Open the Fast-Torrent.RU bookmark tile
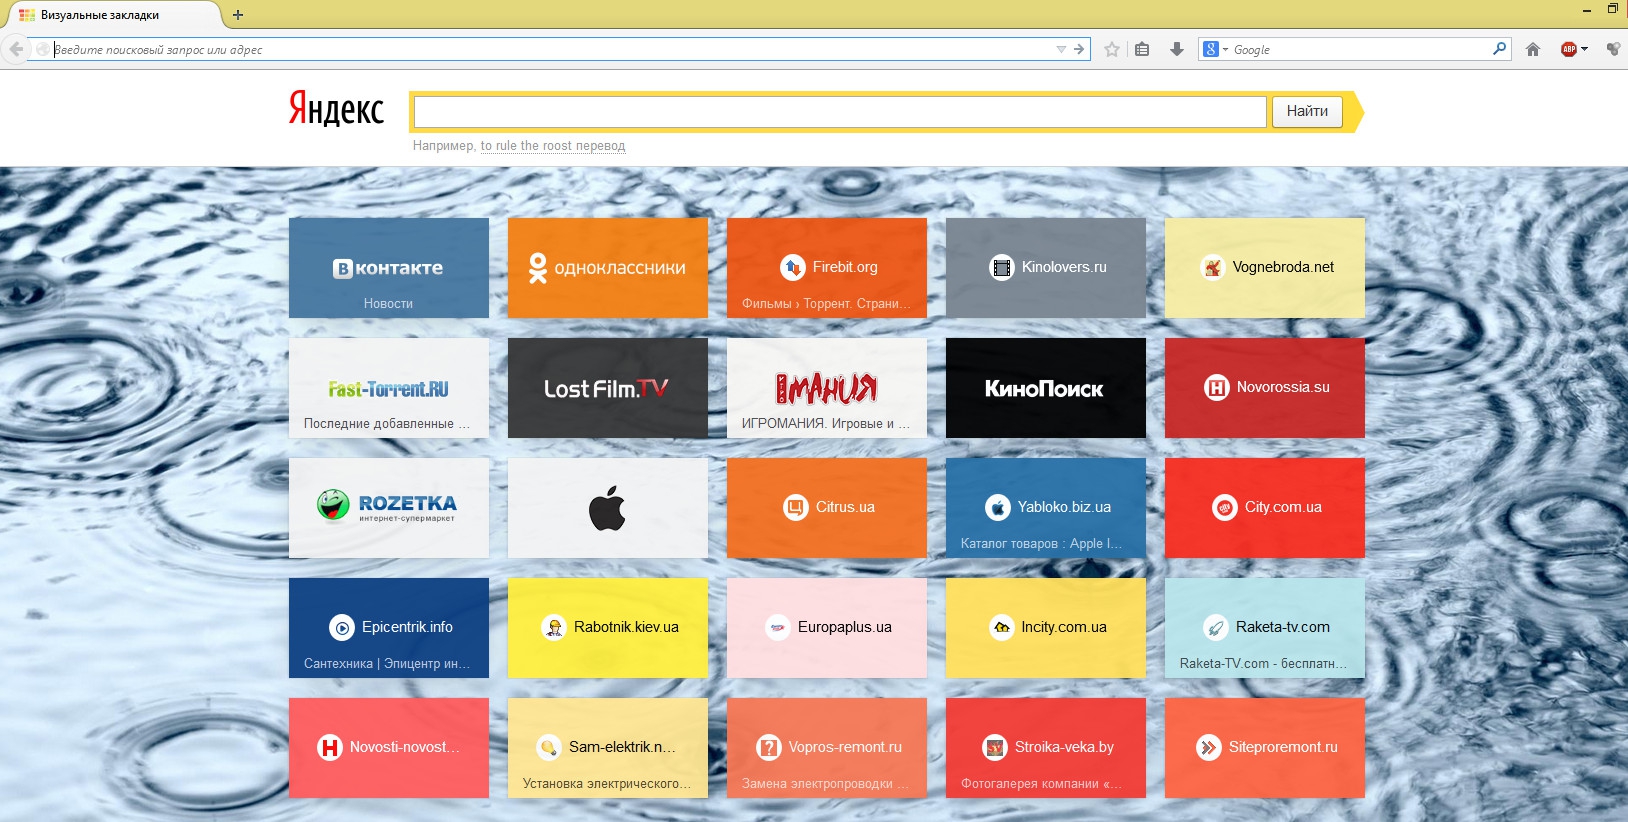 (x=389, y=388)
